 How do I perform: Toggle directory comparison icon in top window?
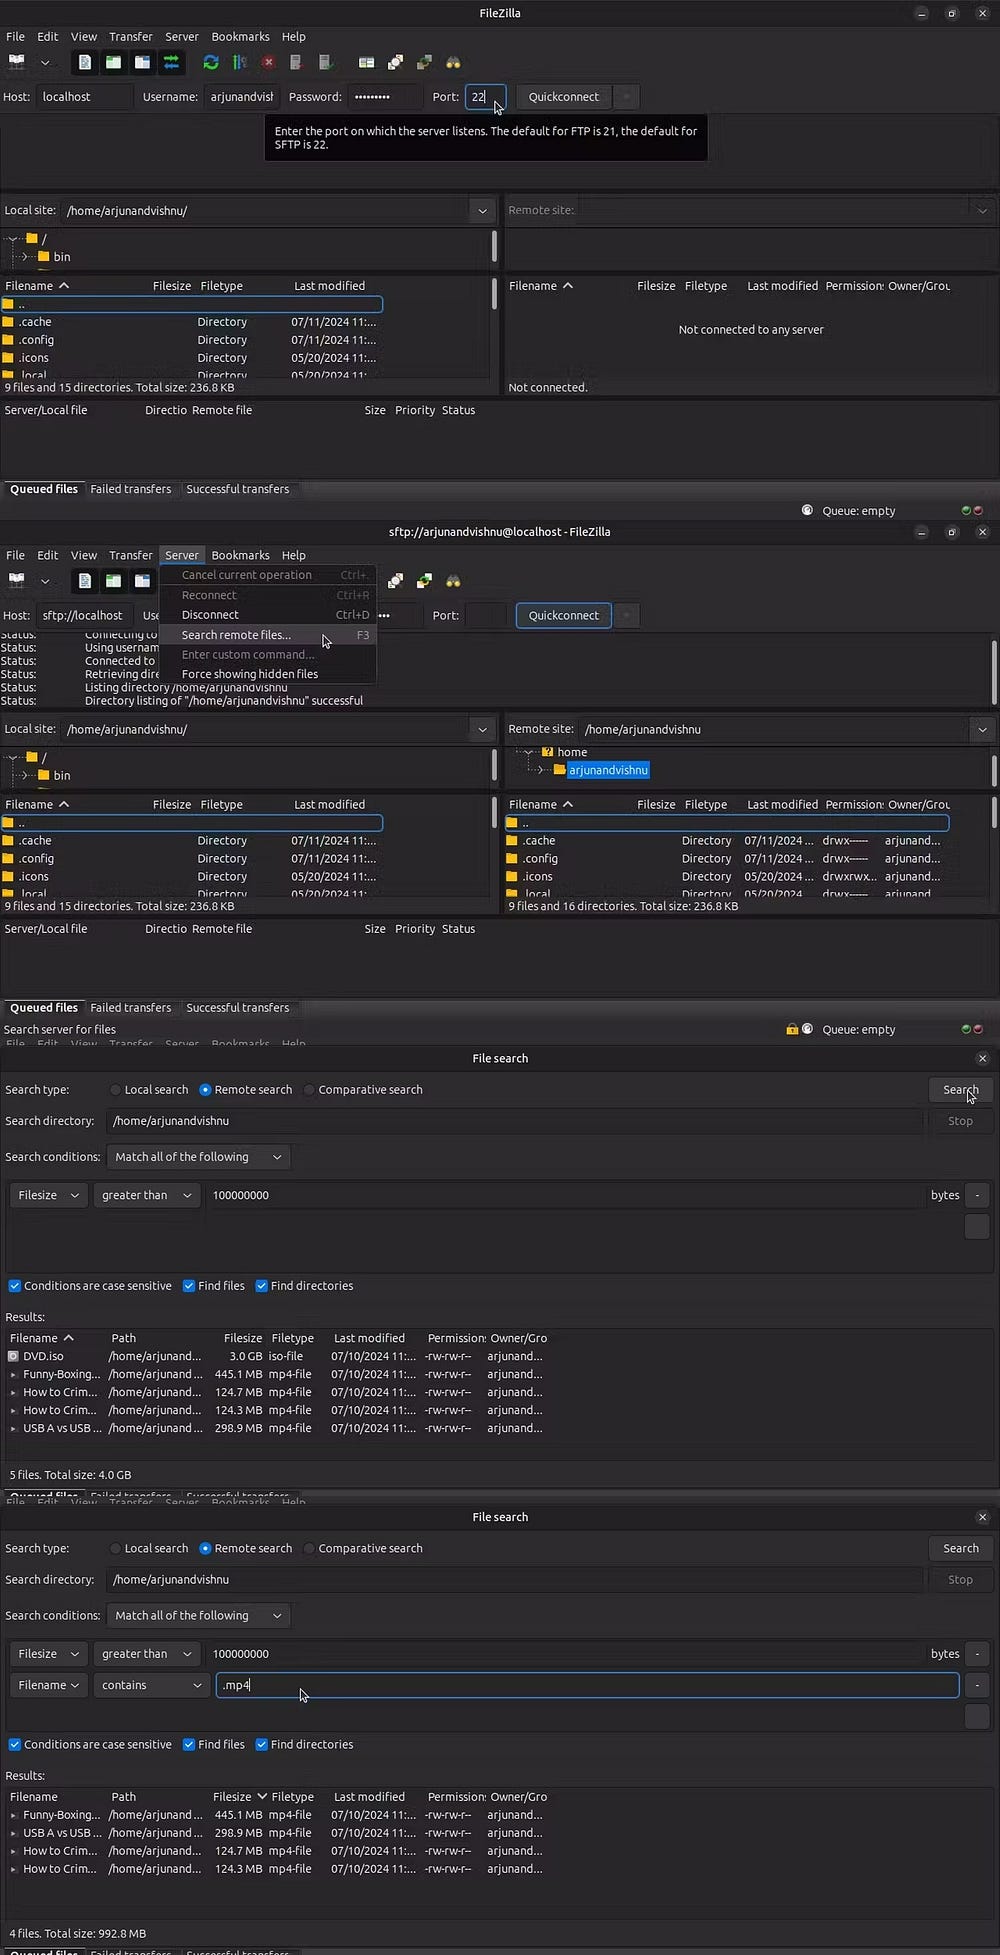[396, 62]
